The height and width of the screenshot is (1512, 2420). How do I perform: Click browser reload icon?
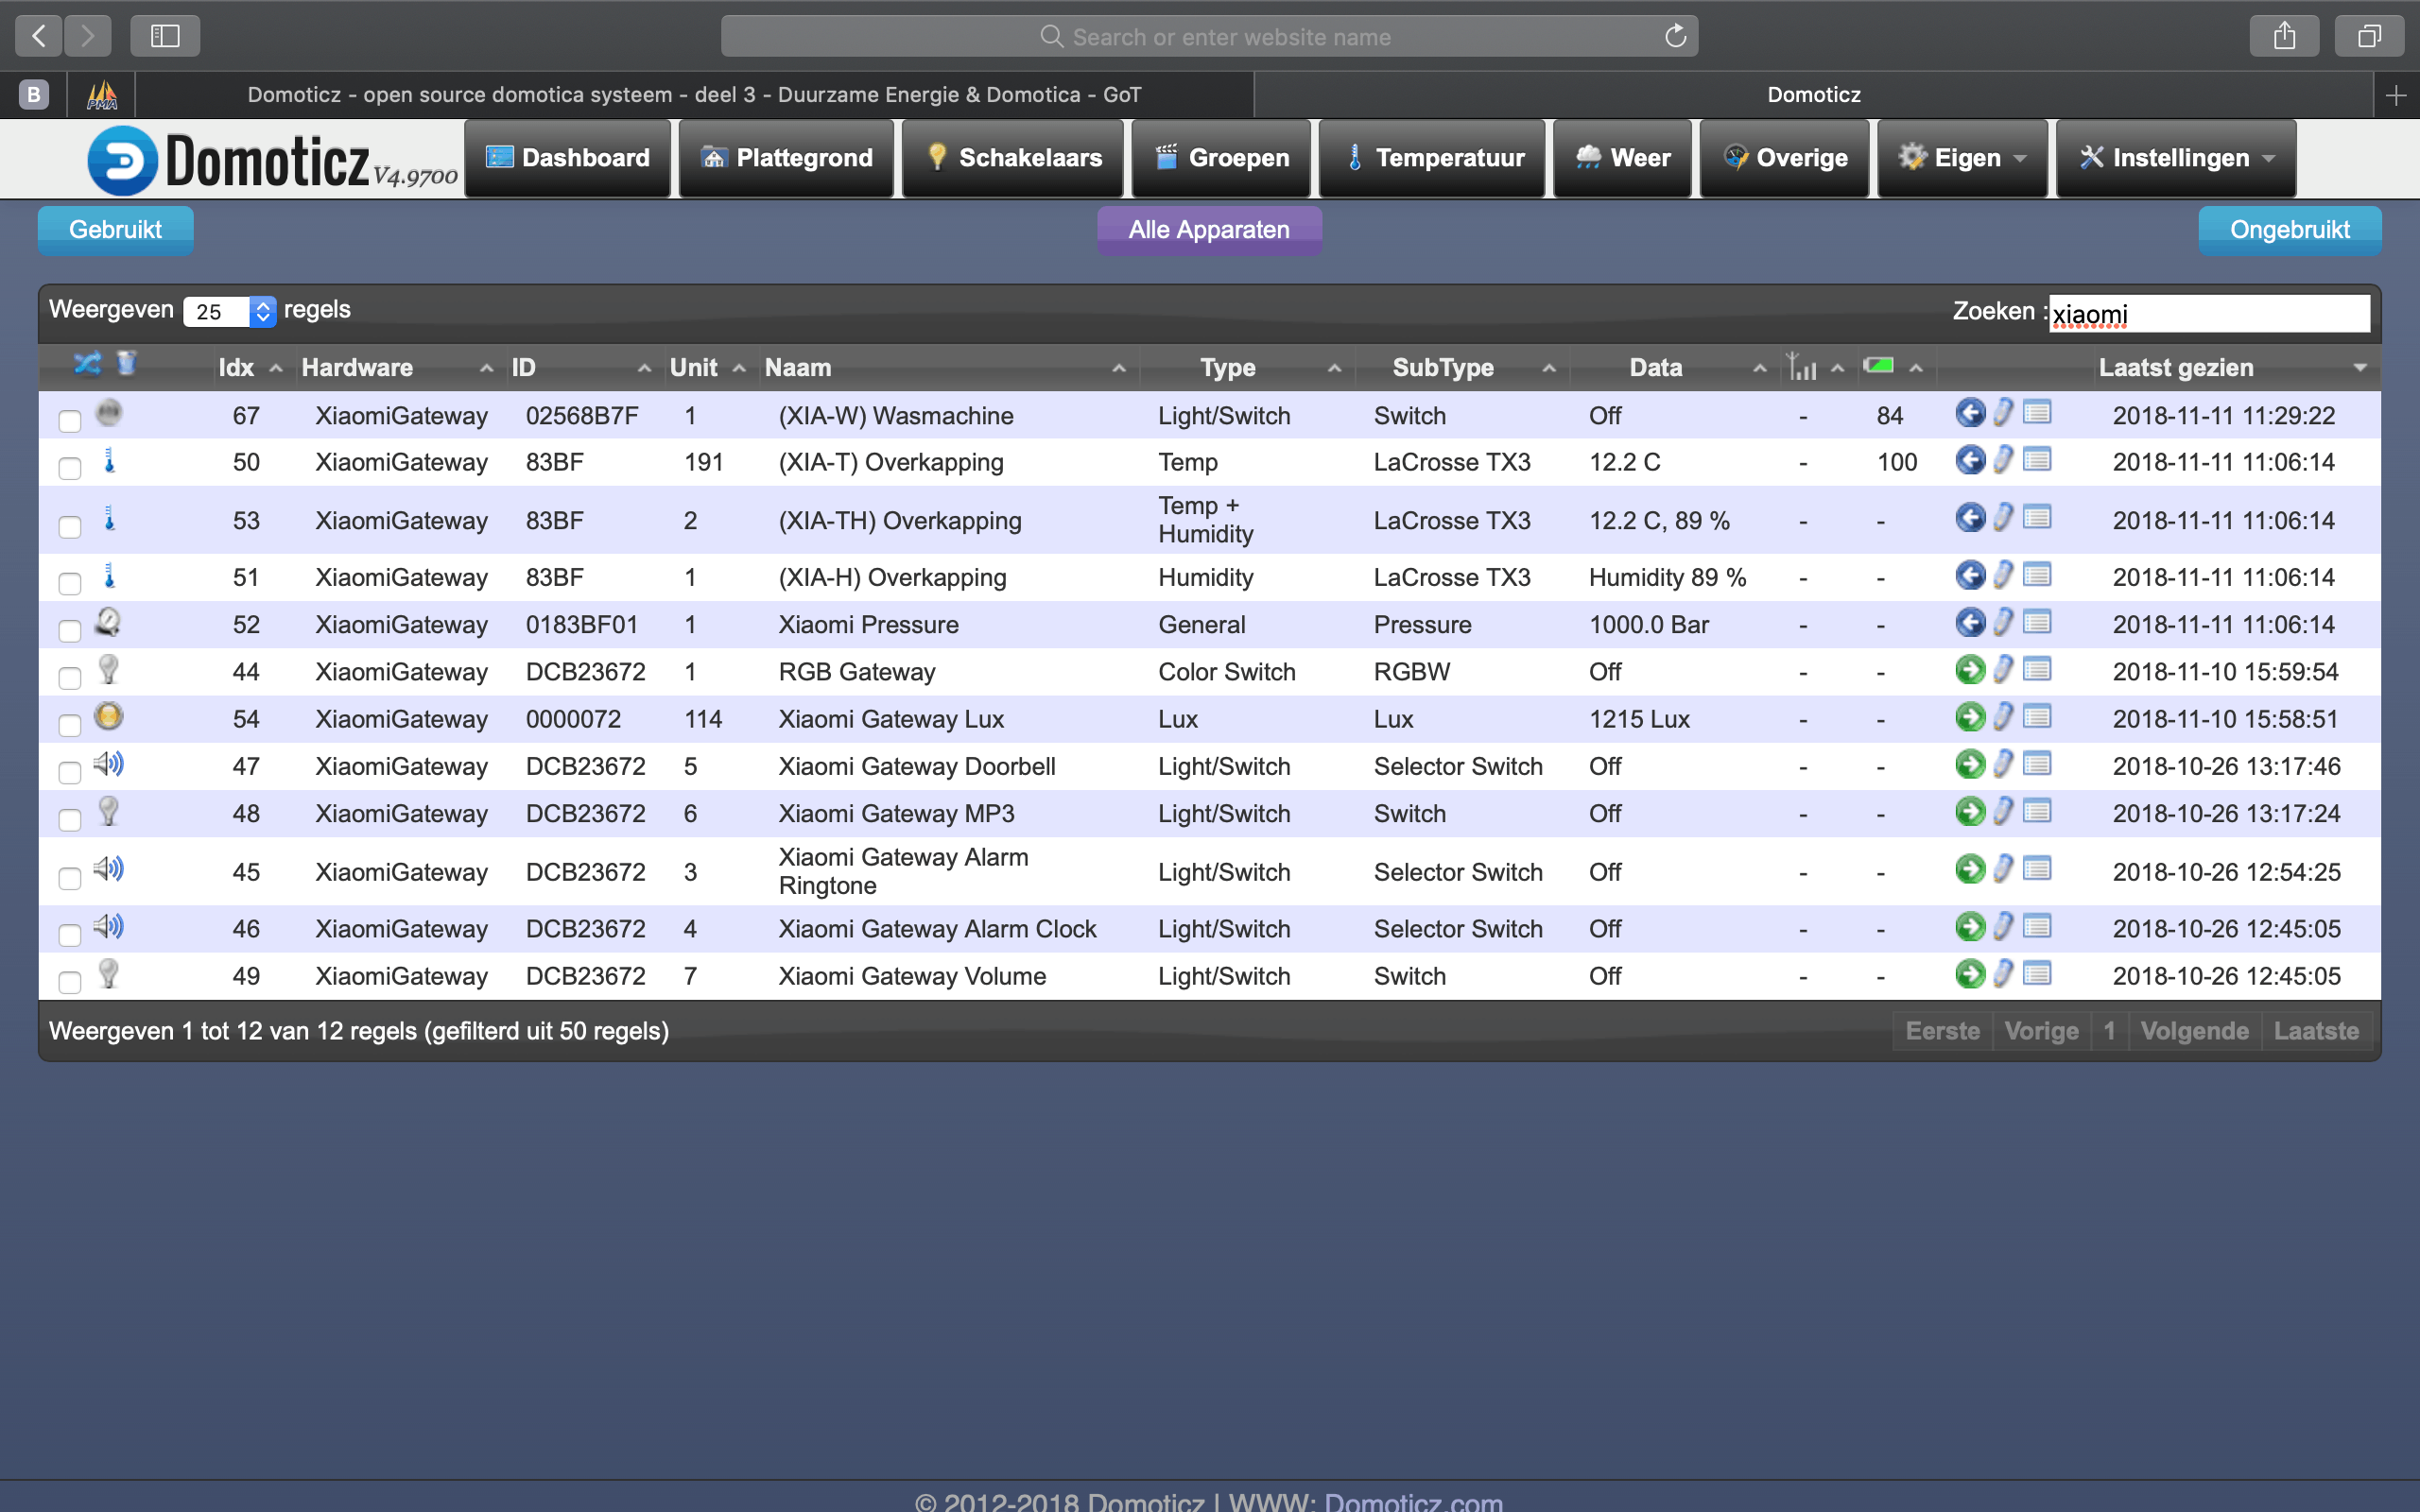[x=1675, y=36]
